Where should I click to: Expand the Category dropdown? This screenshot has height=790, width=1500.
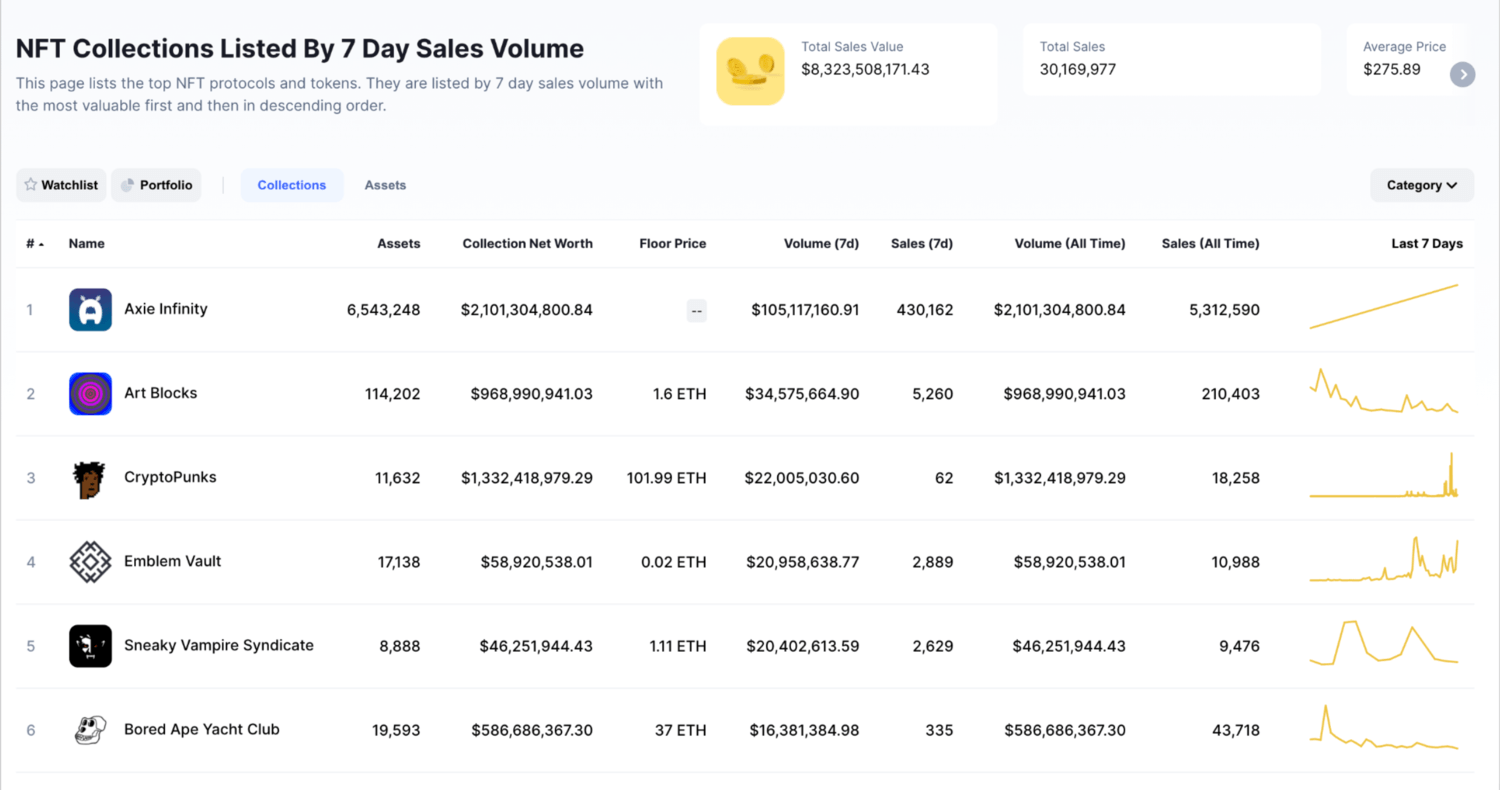[x=1422, y=185]
